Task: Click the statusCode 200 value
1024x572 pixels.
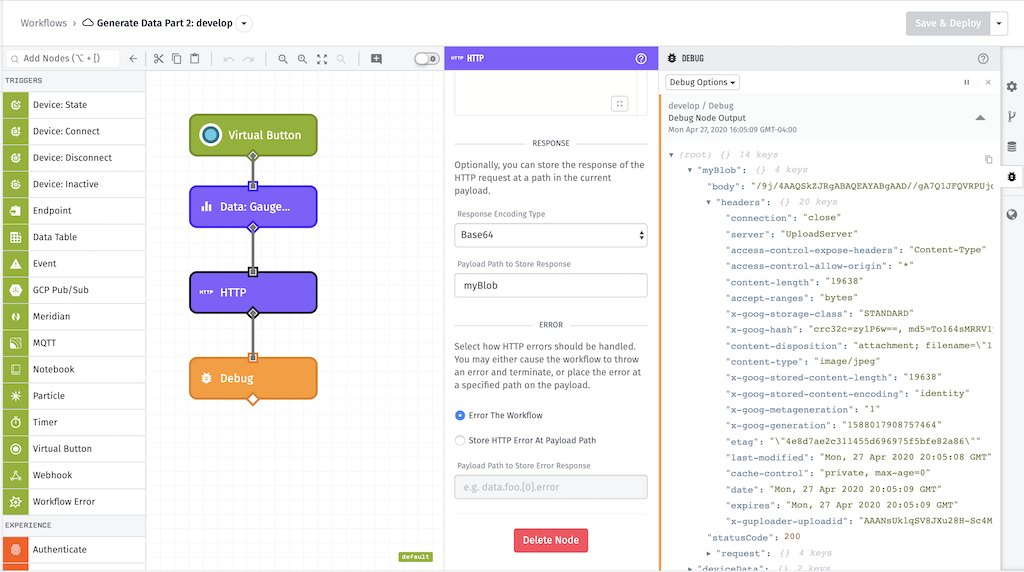Action: coord(792,536)
